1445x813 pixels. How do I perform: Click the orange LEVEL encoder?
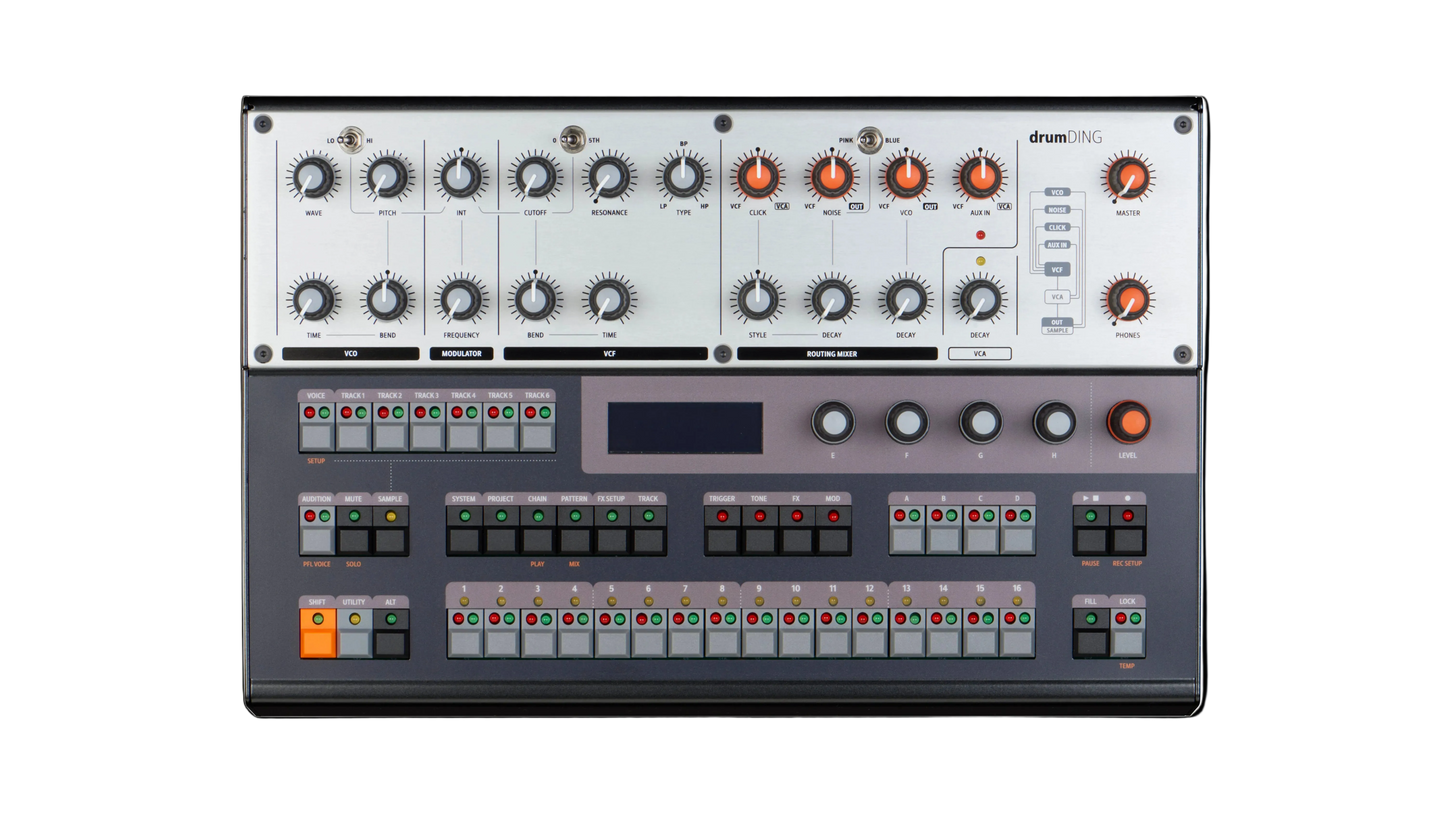click(1128, 422)
